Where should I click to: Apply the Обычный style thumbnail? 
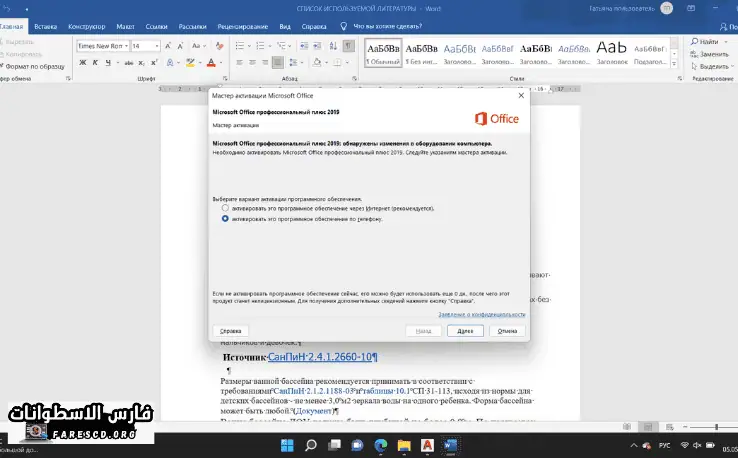[x=383, y=52]
